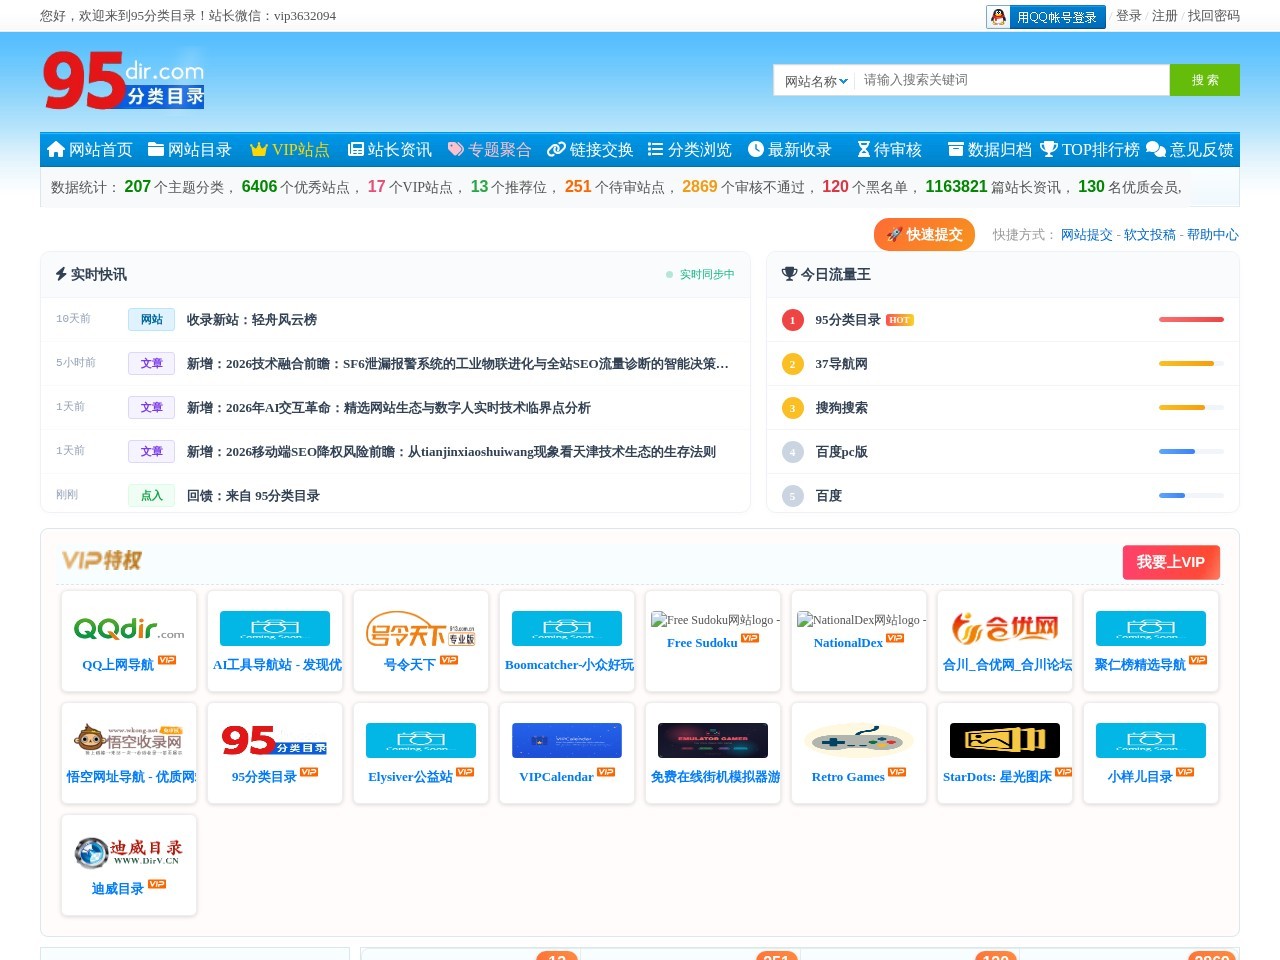
Task: Click the StarDots 星光图床 logo image
Action: (1005, 740)
